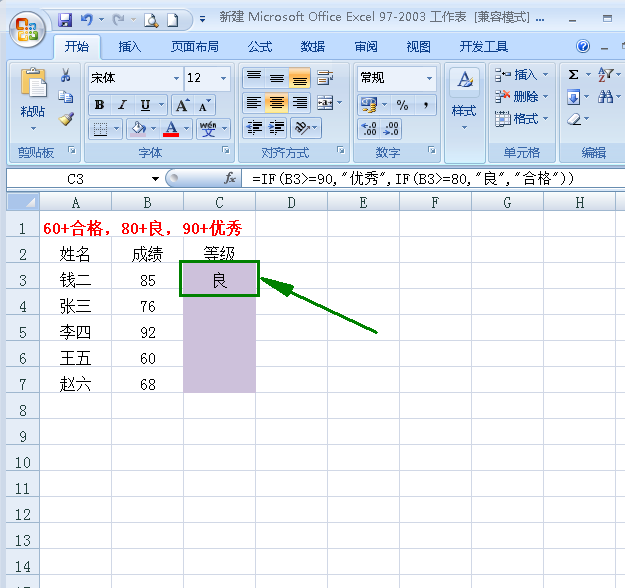Toggle Underline formatting
Screen dimensions: 625x588
tap(145, 105)
